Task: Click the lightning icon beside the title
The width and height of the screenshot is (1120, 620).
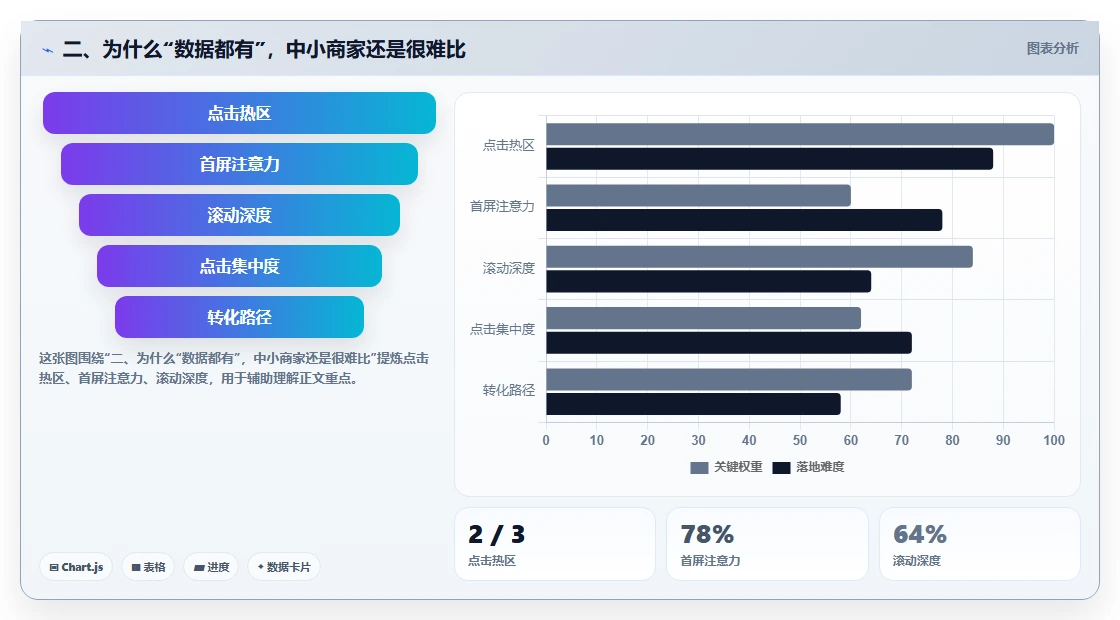Action: coord(48,50)
